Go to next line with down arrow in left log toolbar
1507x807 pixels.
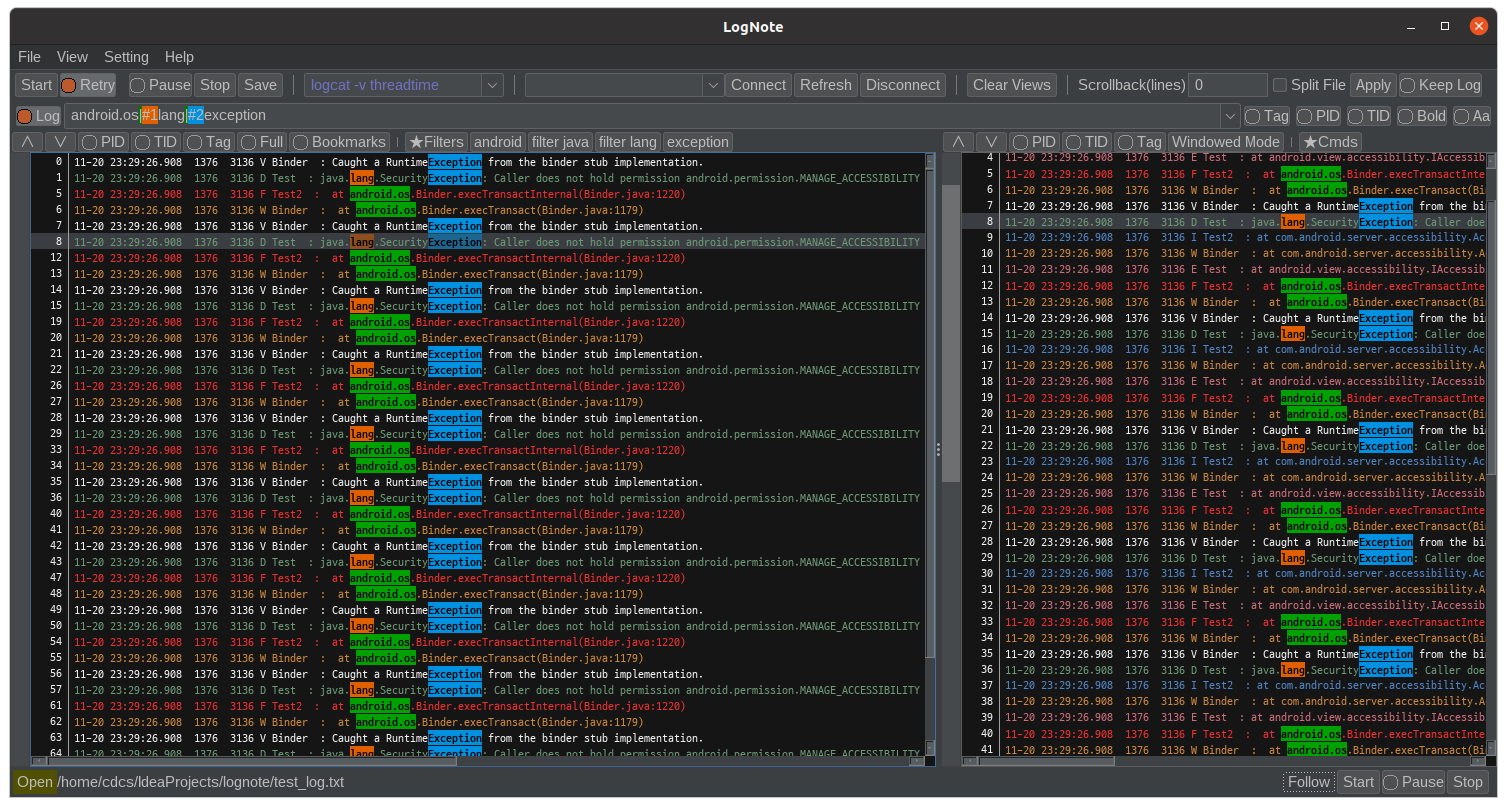(60, 142)
